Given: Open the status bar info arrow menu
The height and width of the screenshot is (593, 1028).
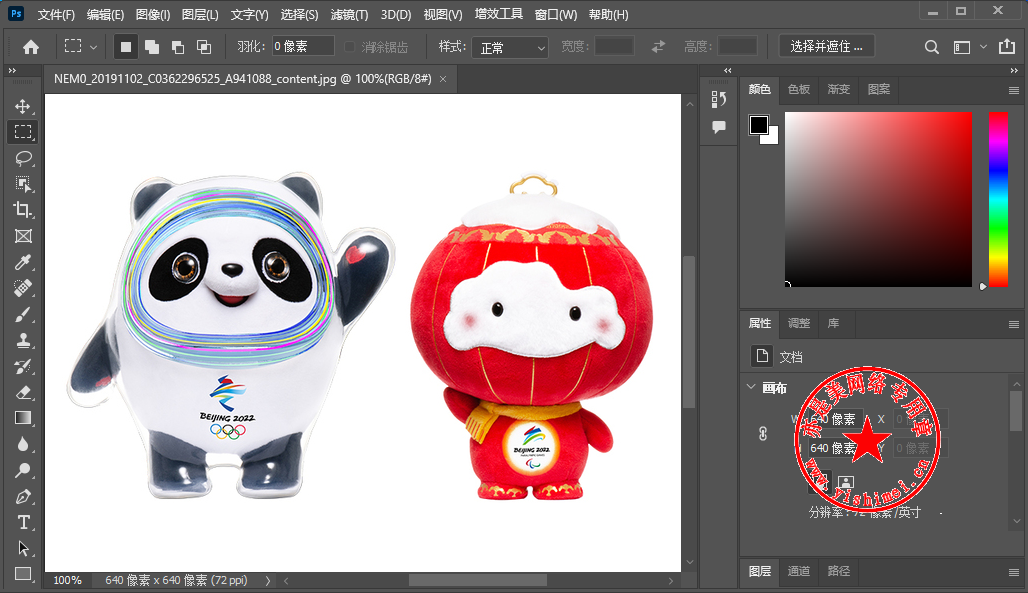Looking at the screenshot, I should tap(267, 581).
